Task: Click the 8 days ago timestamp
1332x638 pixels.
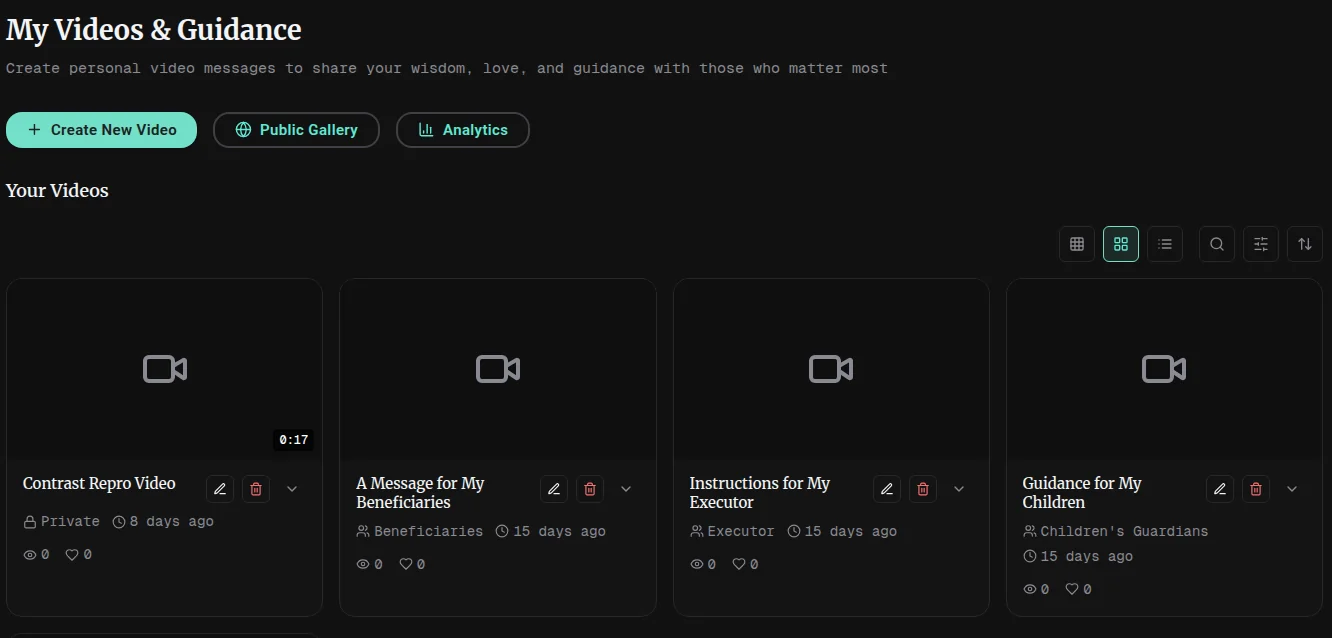Action: (x=163, y=521)
